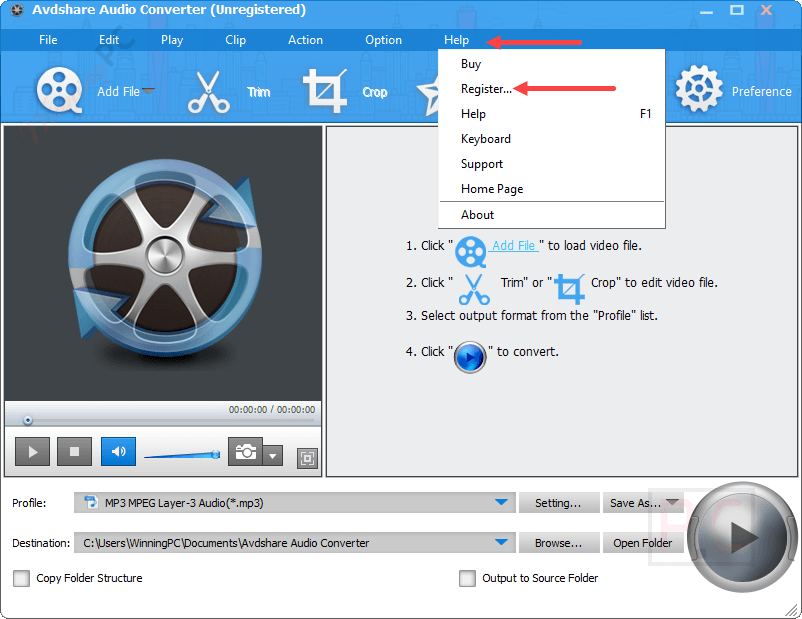The height and width of the screenshot is (619, 802).
Task: Click the Preference label in the toolbar
Action: 761,92
